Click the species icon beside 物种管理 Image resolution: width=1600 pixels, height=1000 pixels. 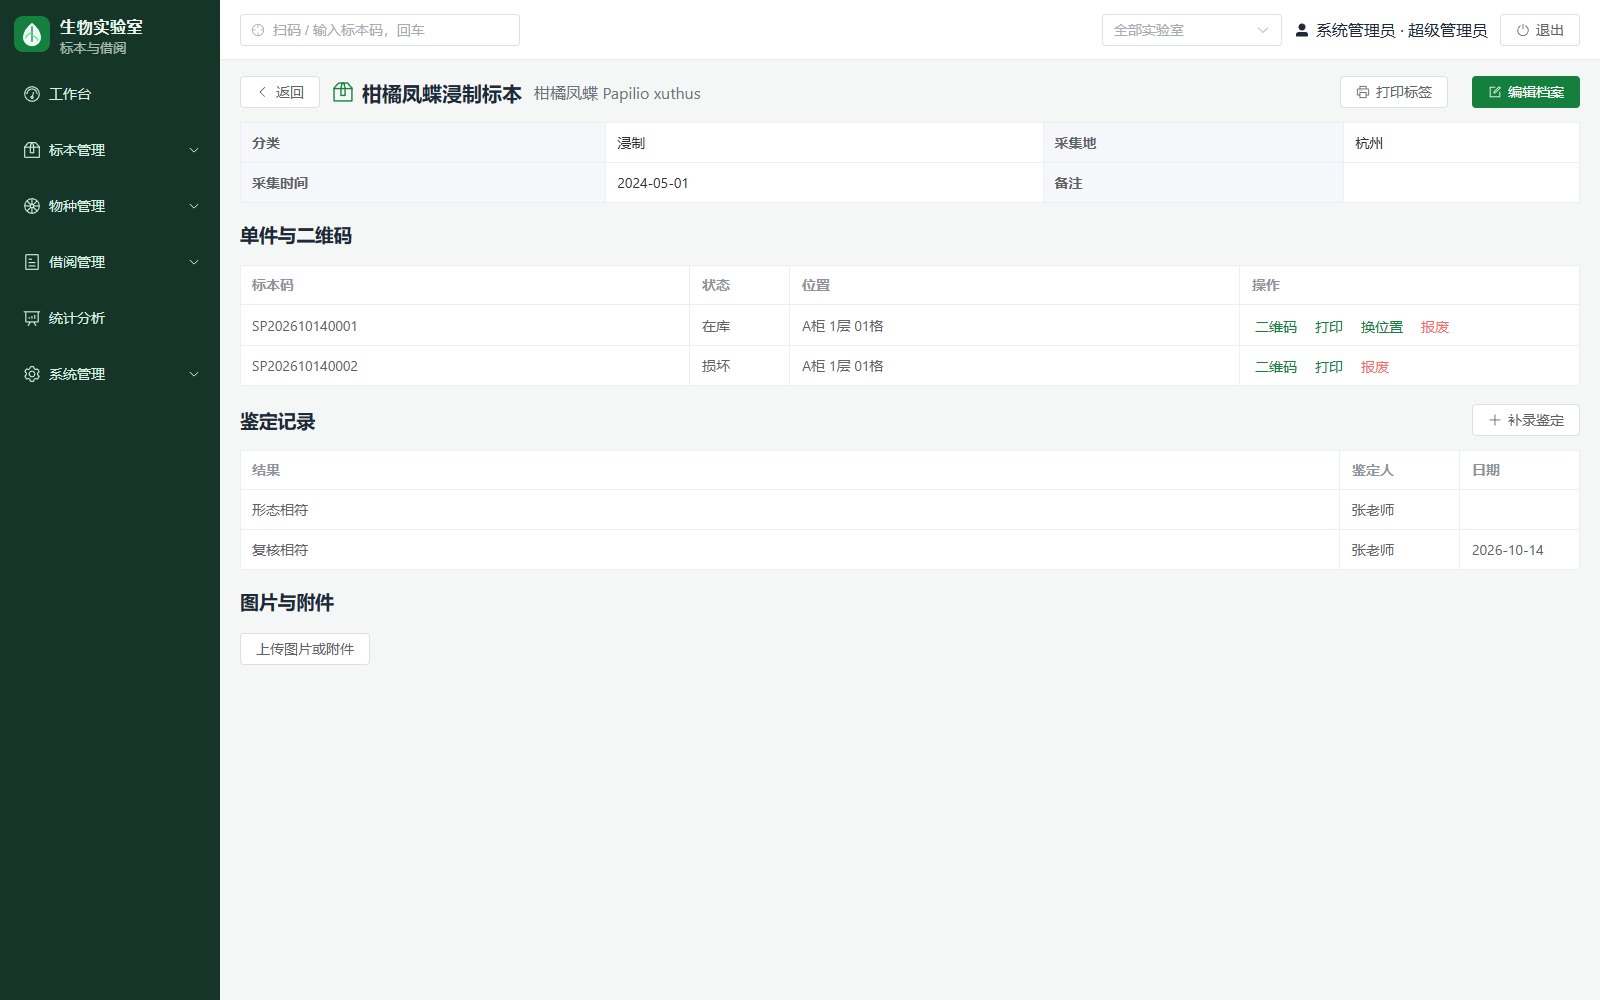[x=32, y=206]
